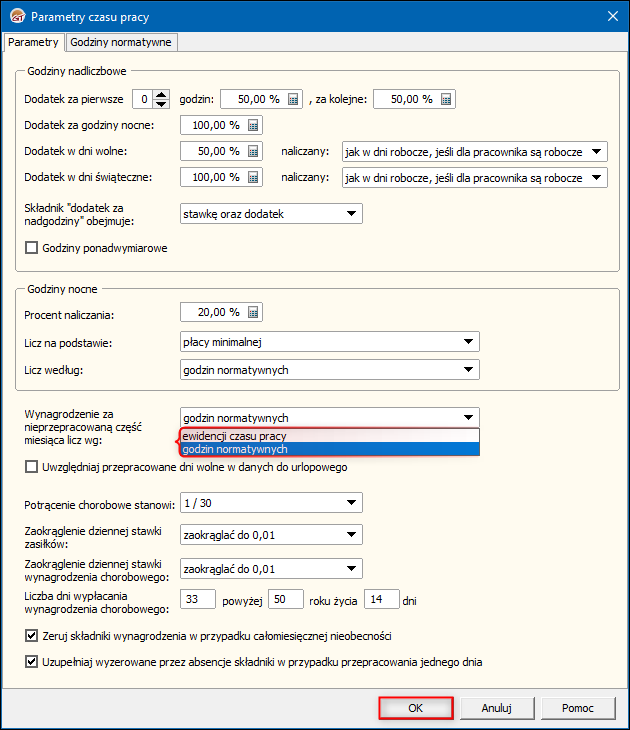This screenshot has height=730, width=630.
Task: Confirm with the OK button
Action: click(x=416, y=708)
